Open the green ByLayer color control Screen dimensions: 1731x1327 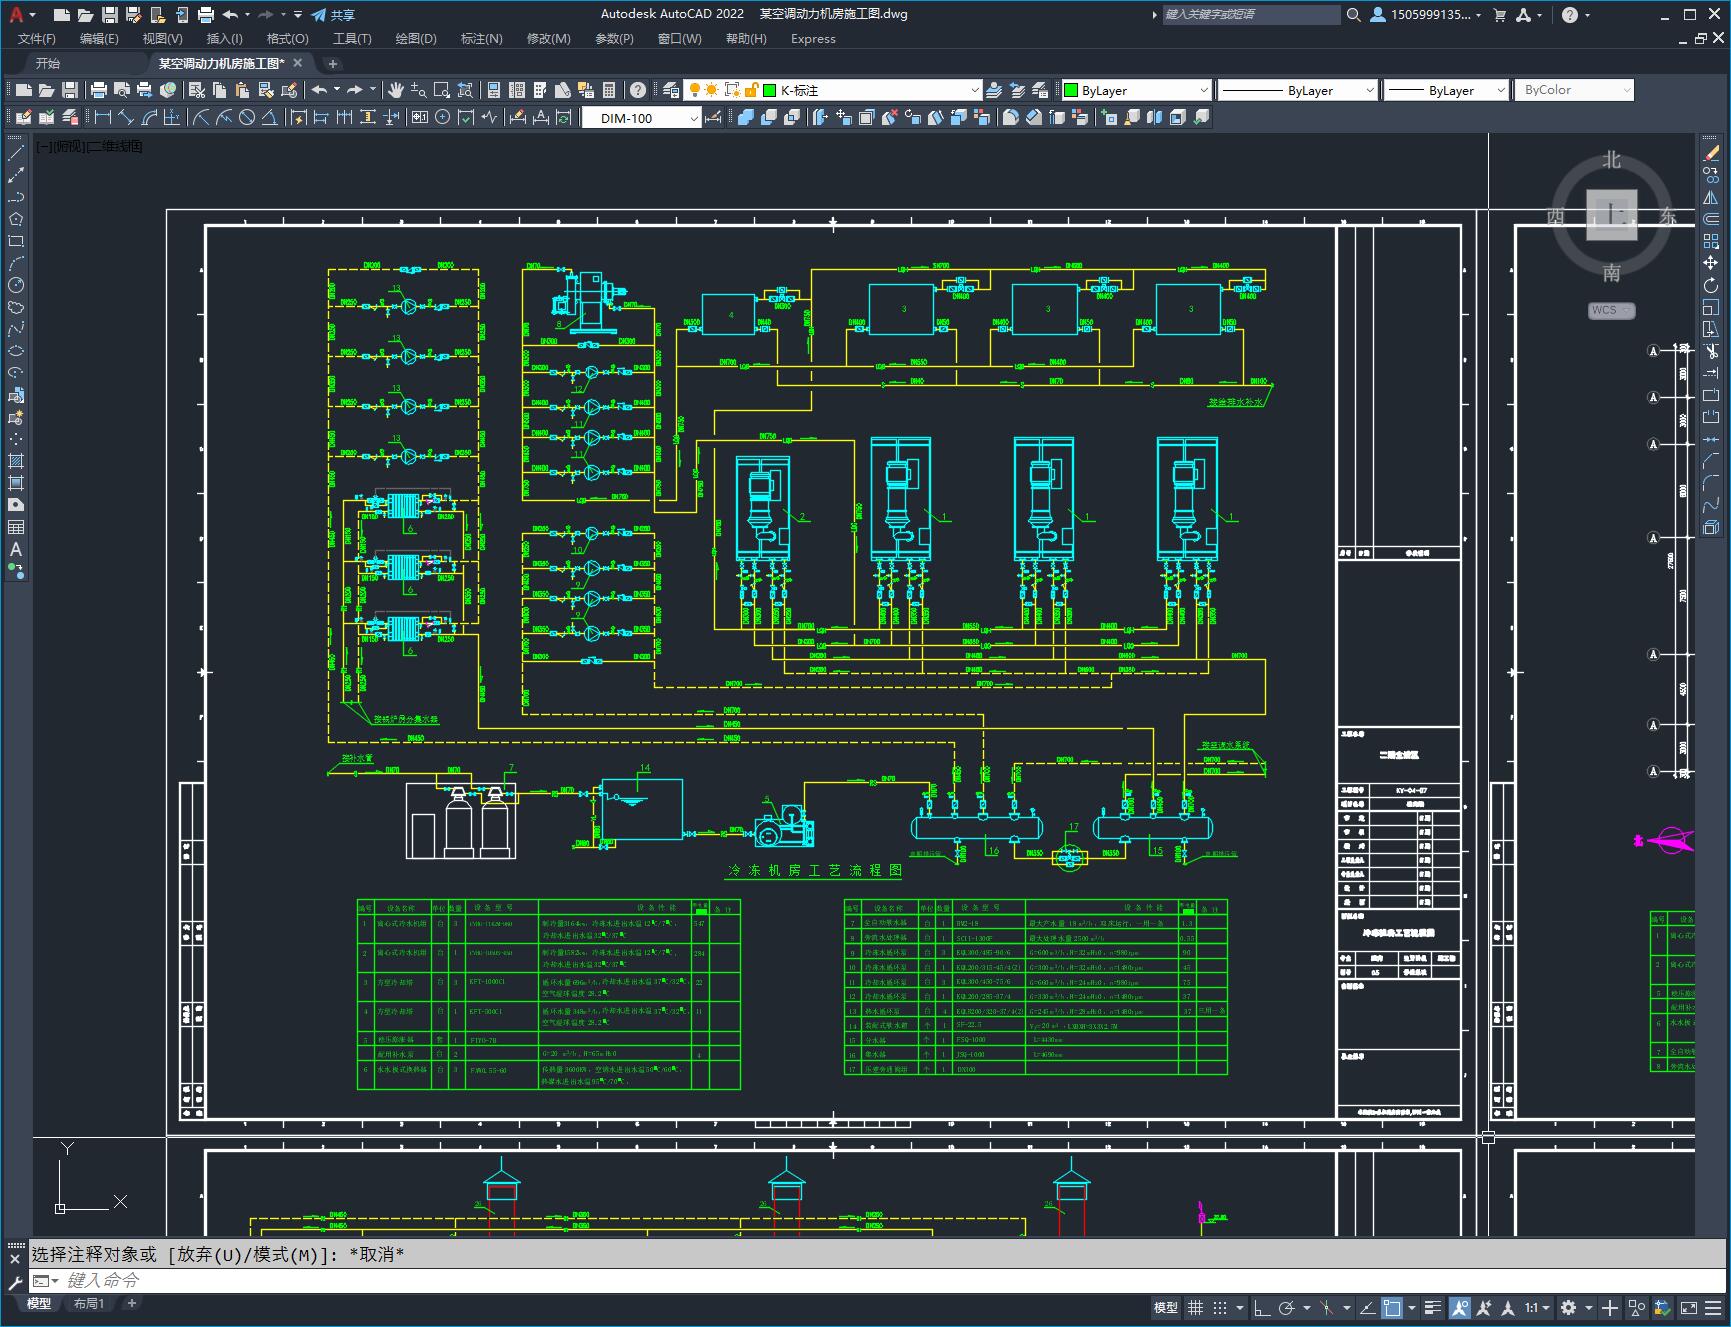(1136, 90)
